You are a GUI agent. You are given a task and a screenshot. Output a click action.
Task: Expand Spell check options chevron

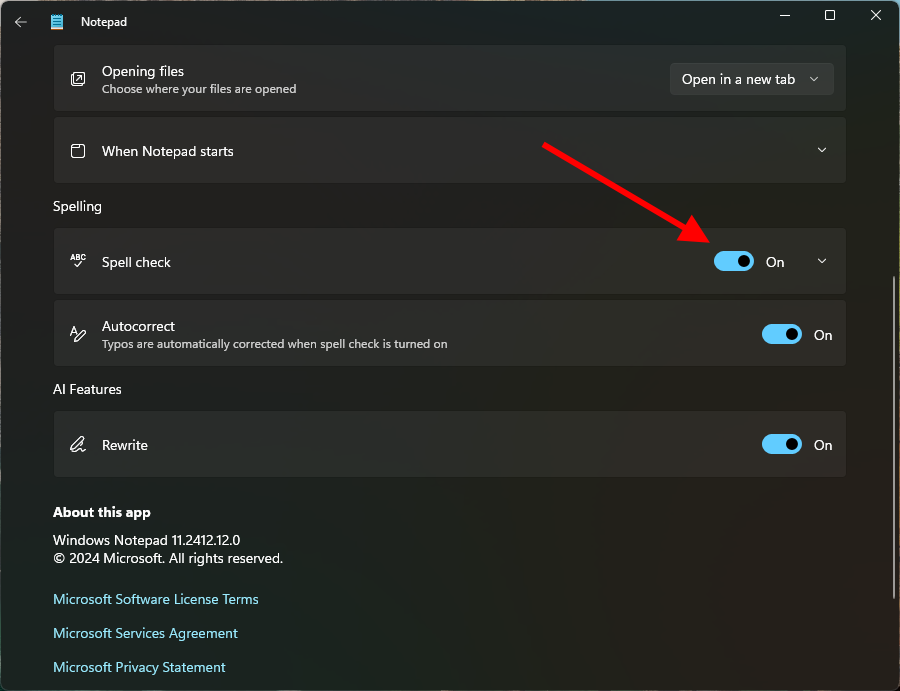coord(822,261)
